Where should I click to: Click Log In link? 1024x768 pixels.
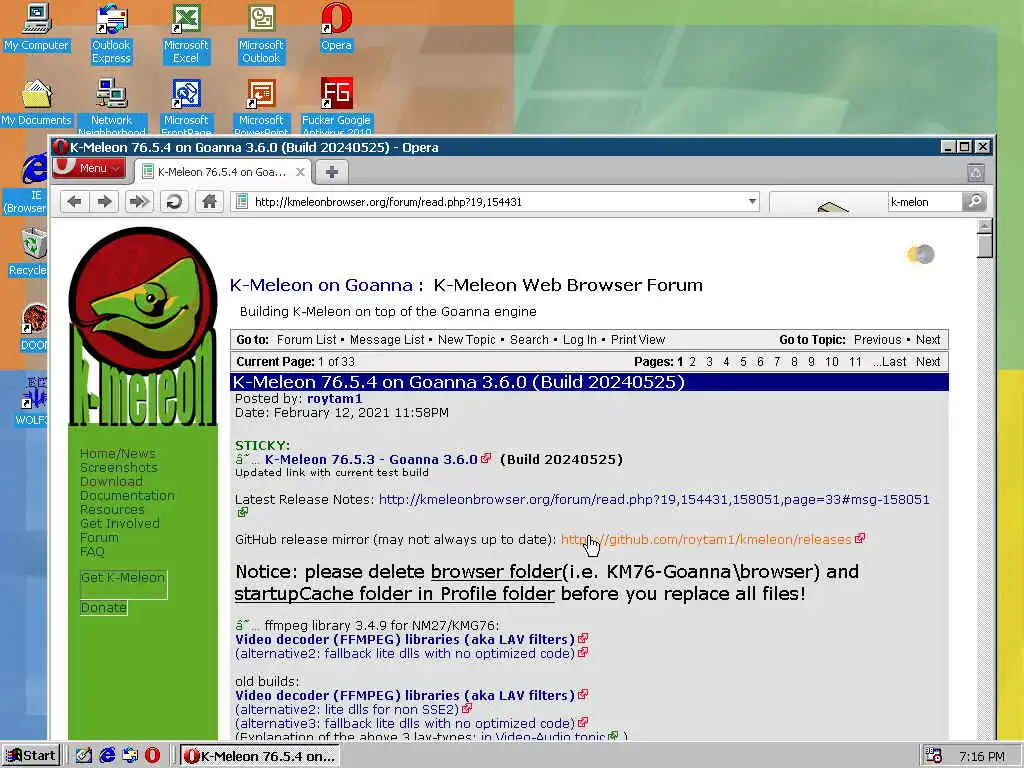click(x=580, y=340)
